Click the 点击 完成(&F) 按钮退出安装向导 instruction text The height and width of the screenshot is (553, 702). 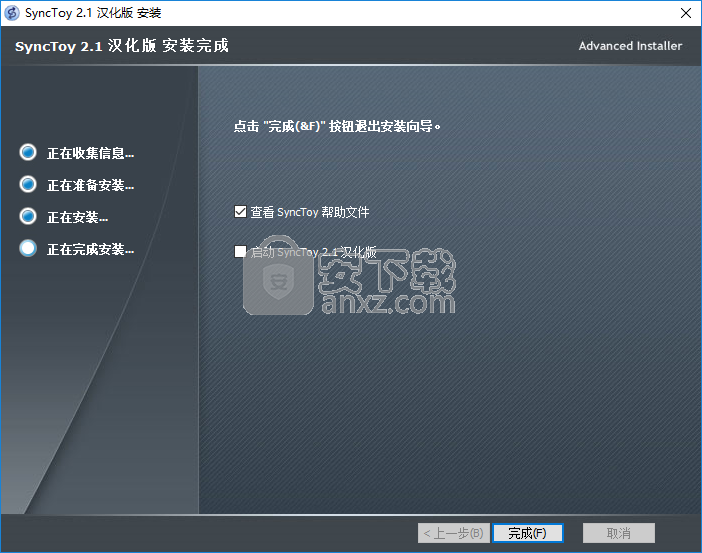(337, 126)
